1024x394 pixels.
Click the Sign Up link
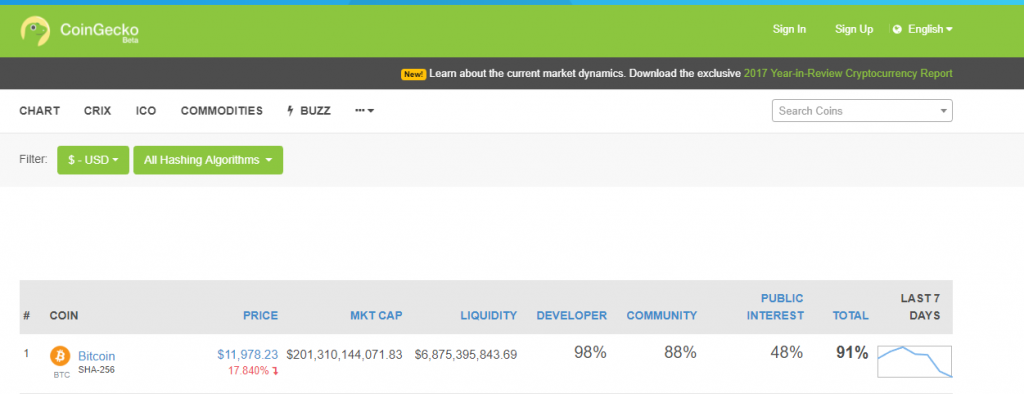click(x=854, y=29)
